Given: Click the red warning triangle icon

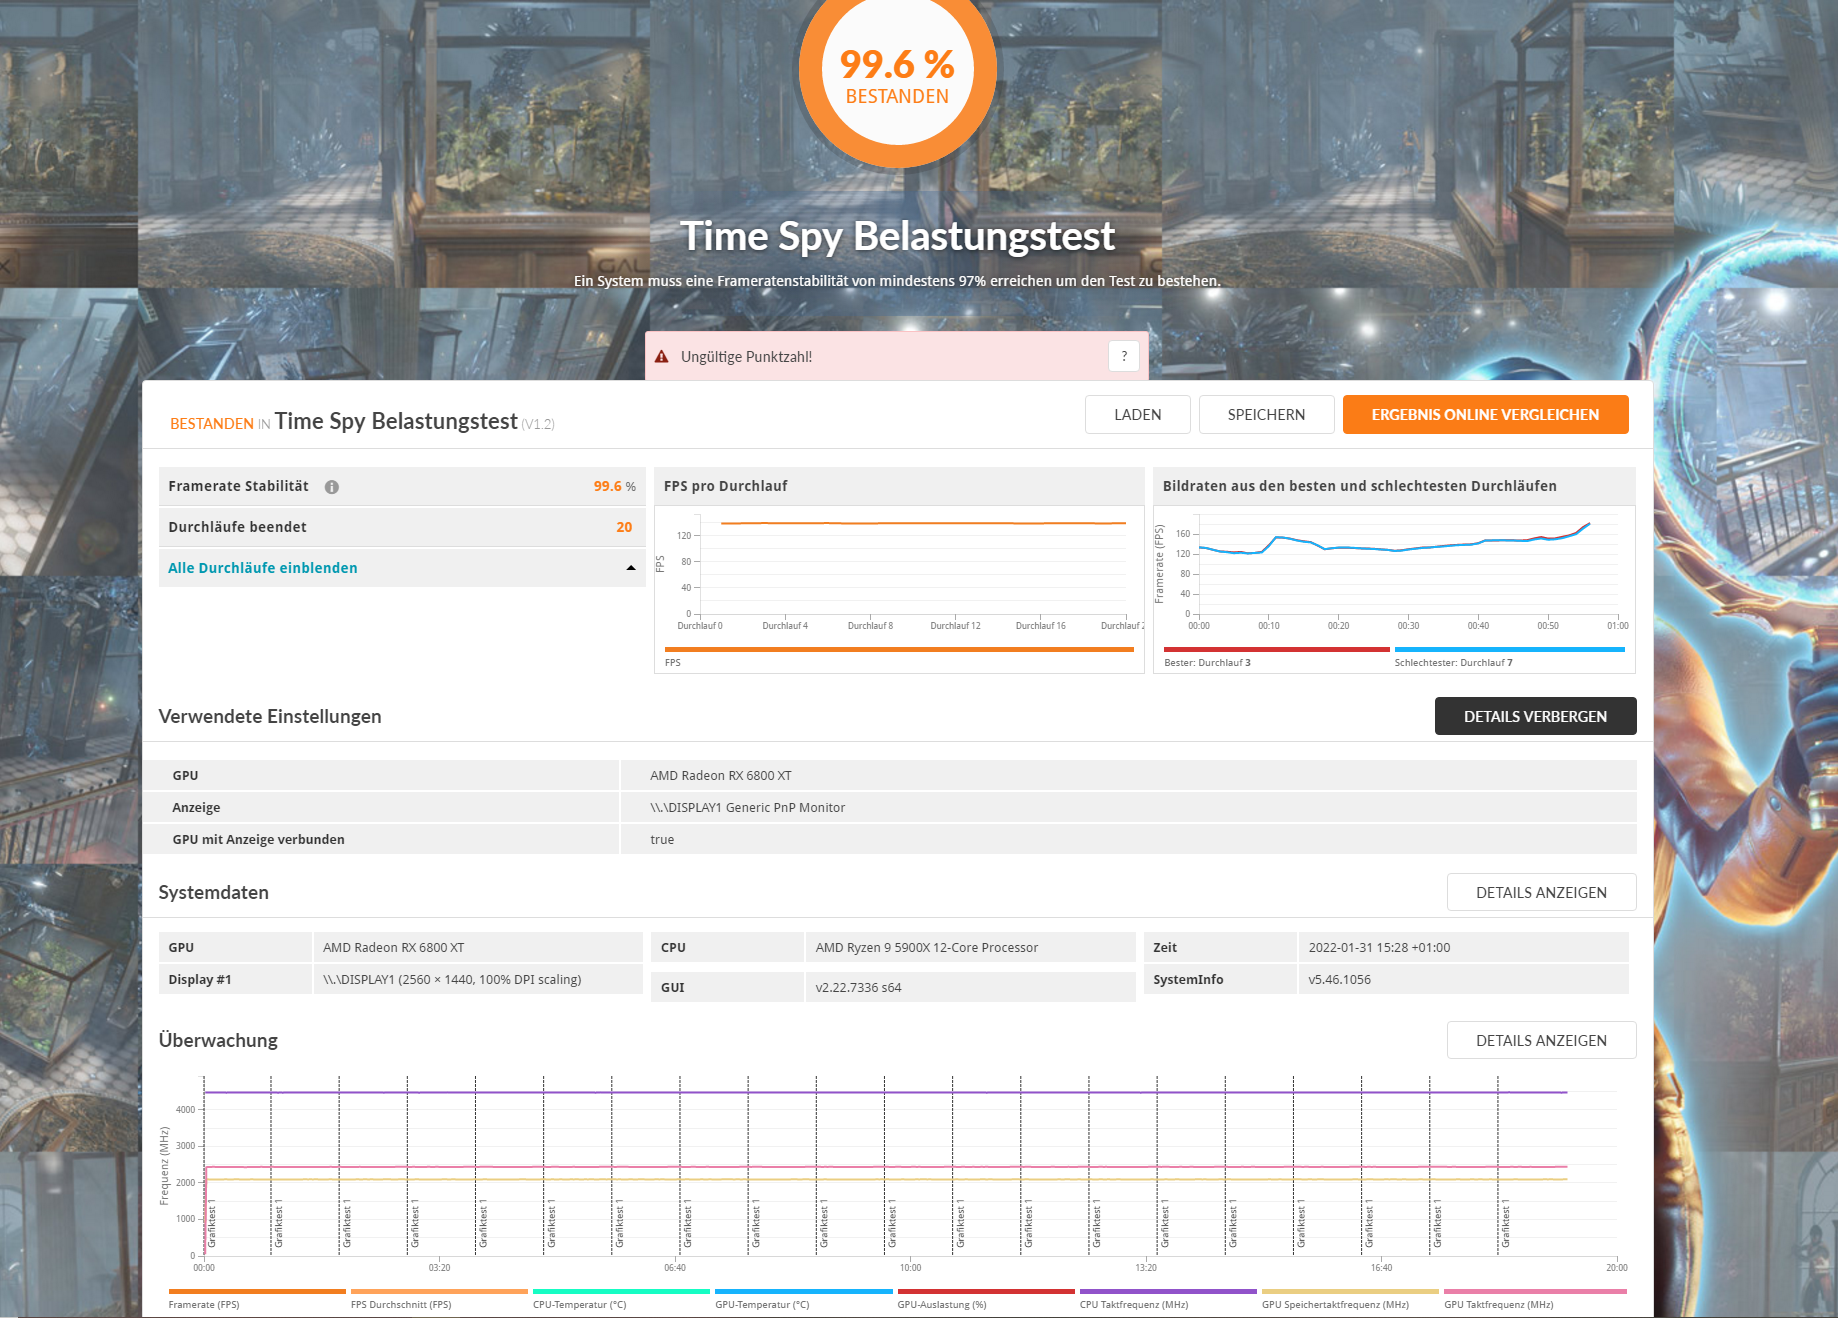Looking at the screenshot, I should click(661, 357).
